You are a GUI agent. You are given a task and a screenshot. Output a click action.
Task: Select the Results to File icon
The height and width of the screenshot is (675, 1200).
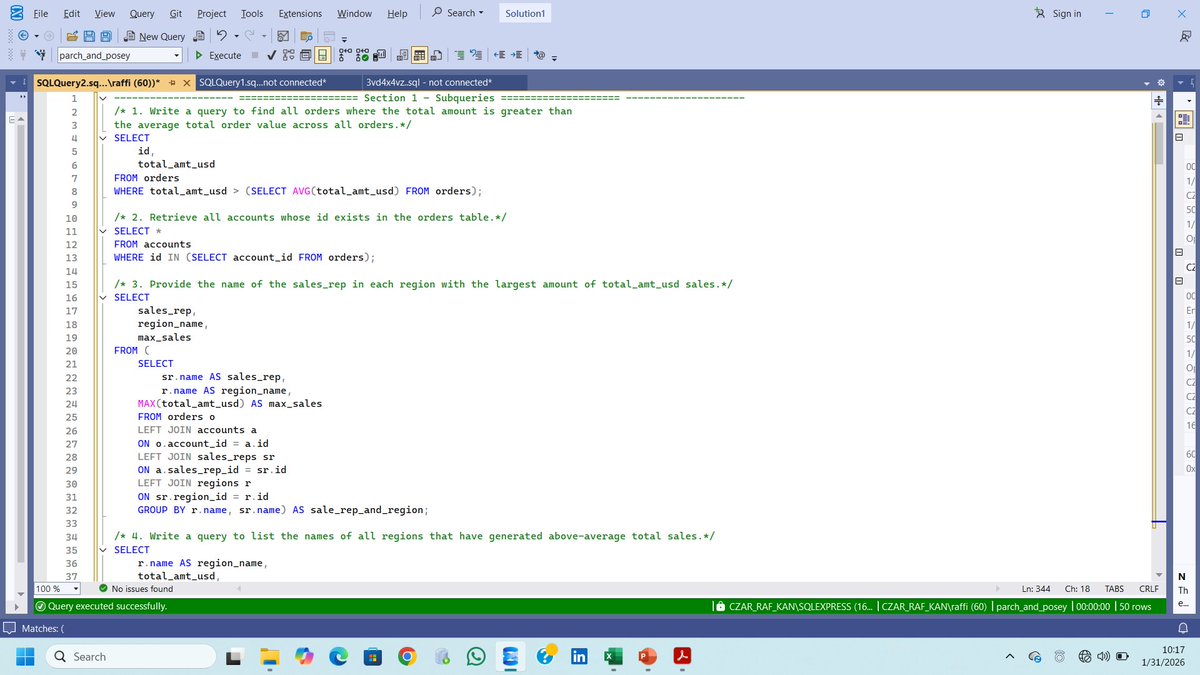tap(437, 56)
